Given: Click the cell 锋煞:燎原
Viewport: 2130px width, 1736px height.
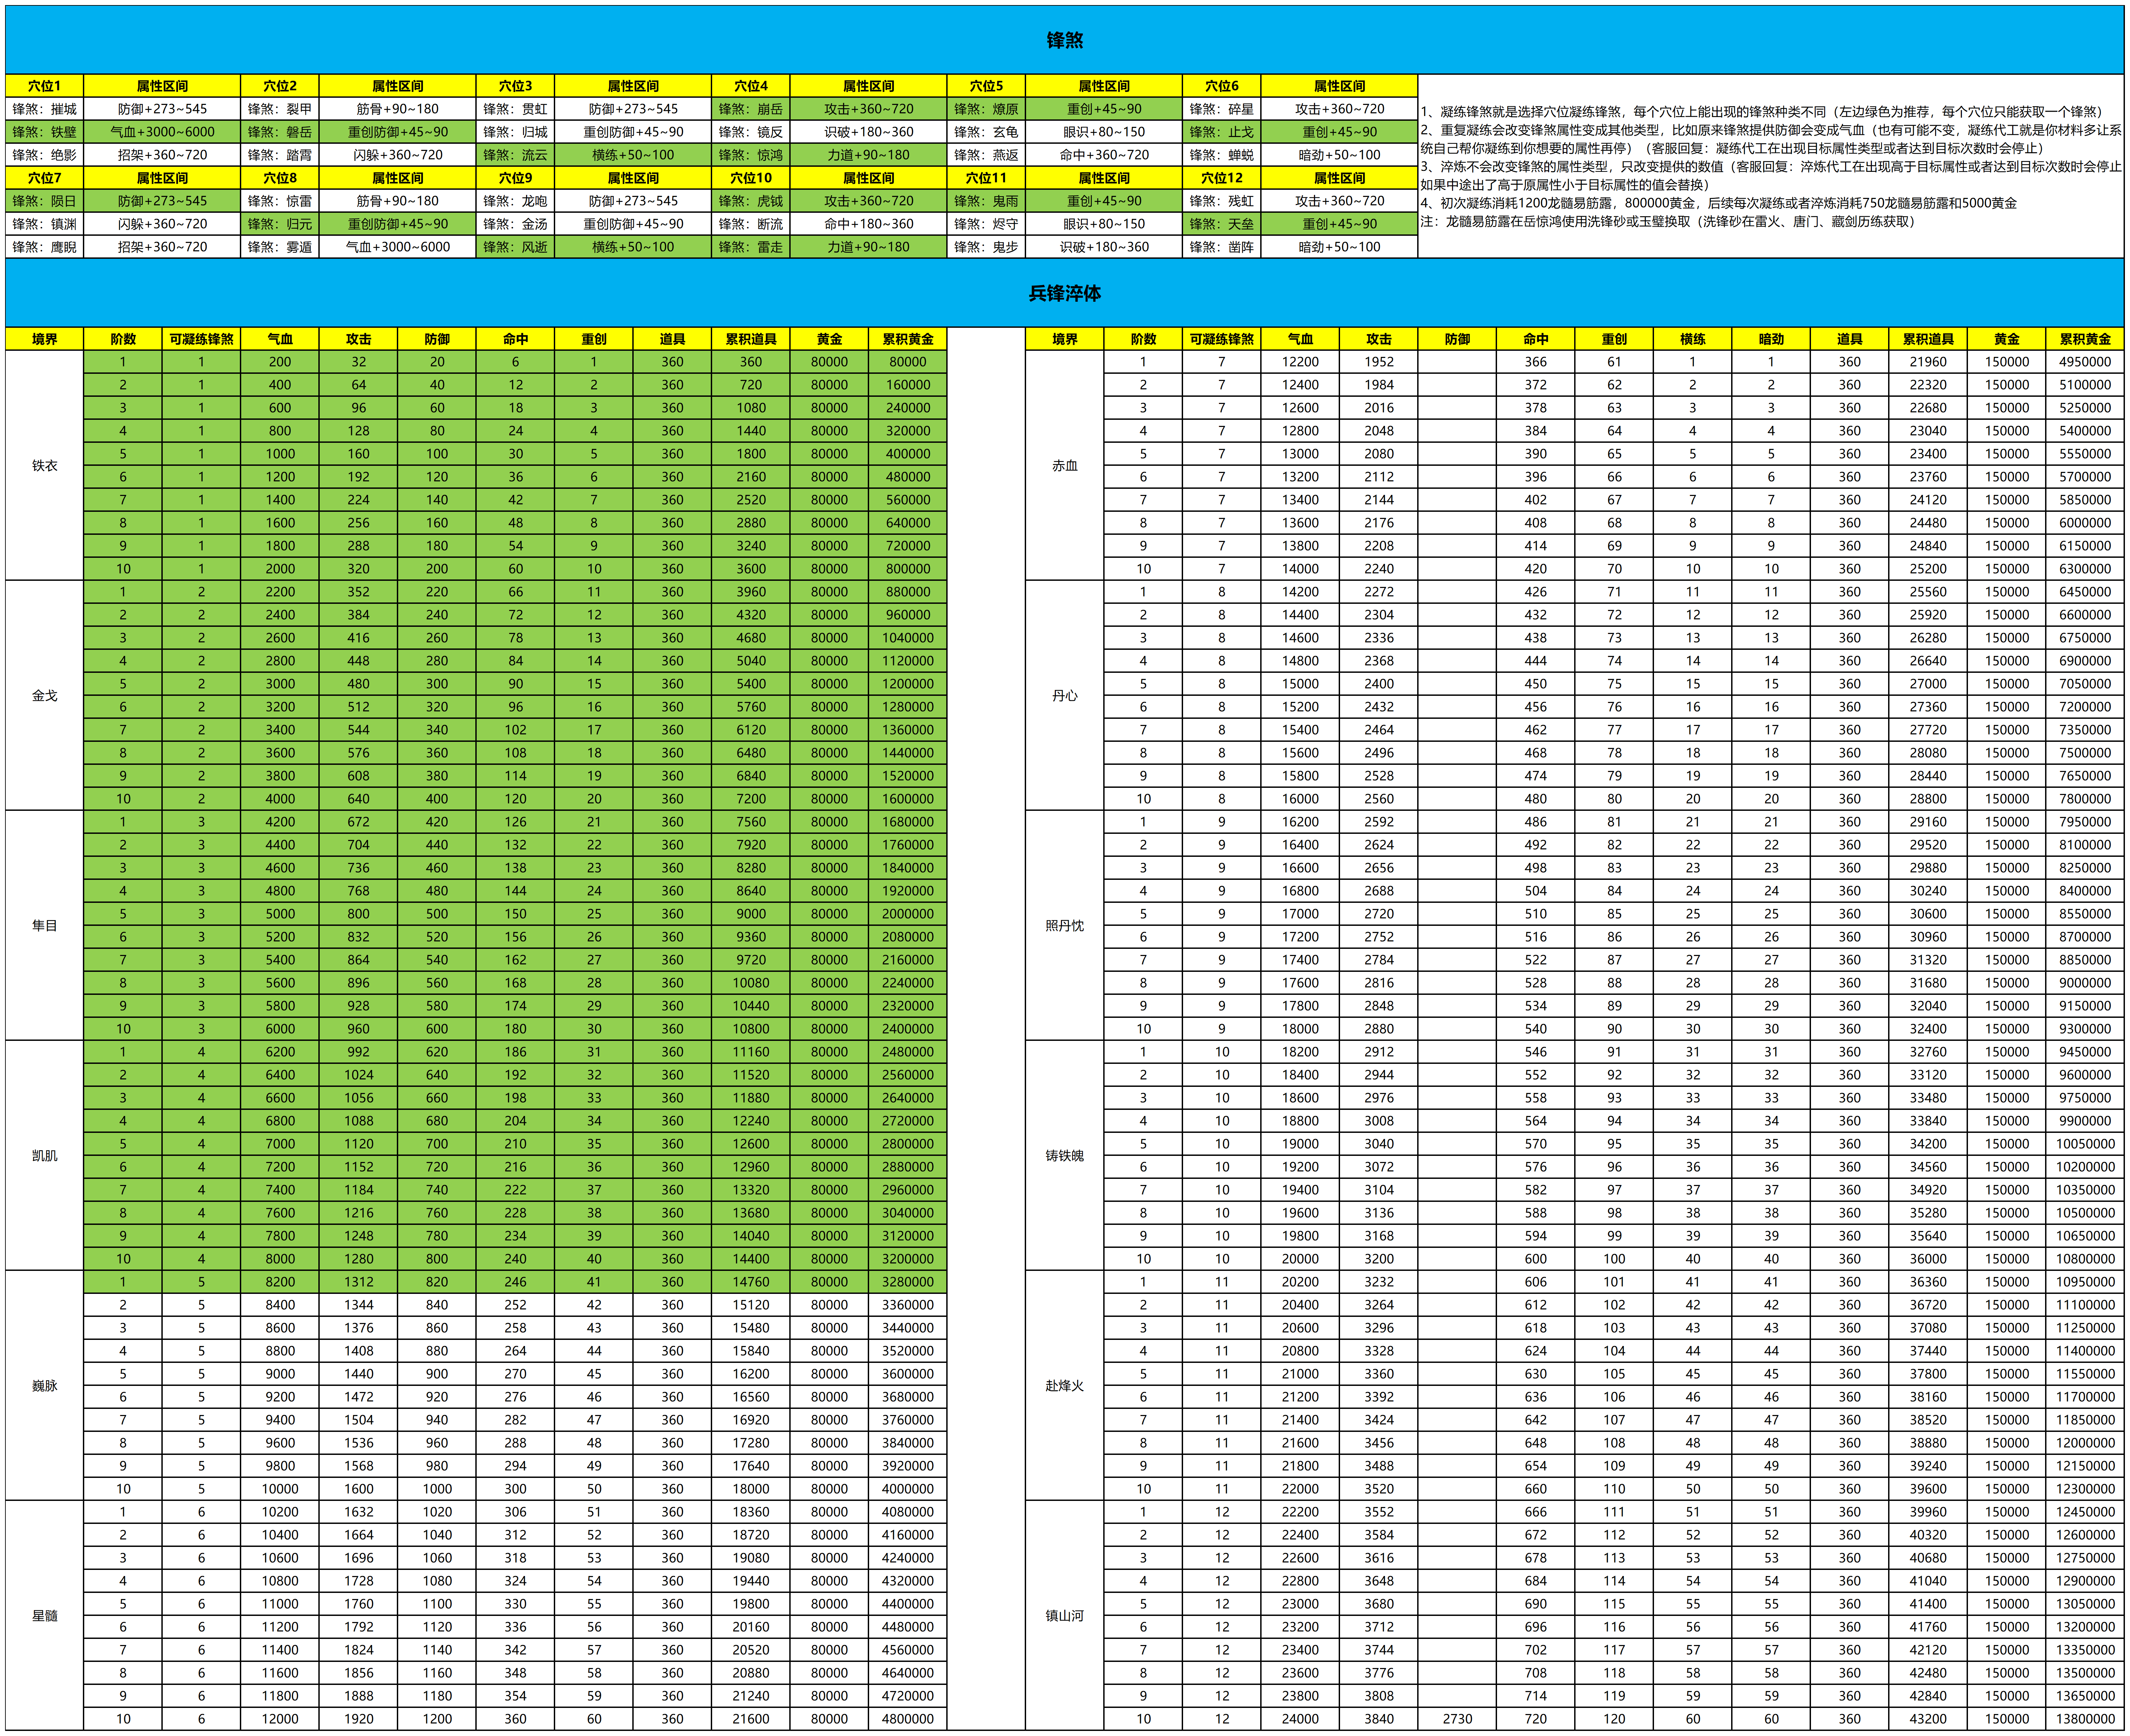Looking at the screenshot, I should (986, 109).
